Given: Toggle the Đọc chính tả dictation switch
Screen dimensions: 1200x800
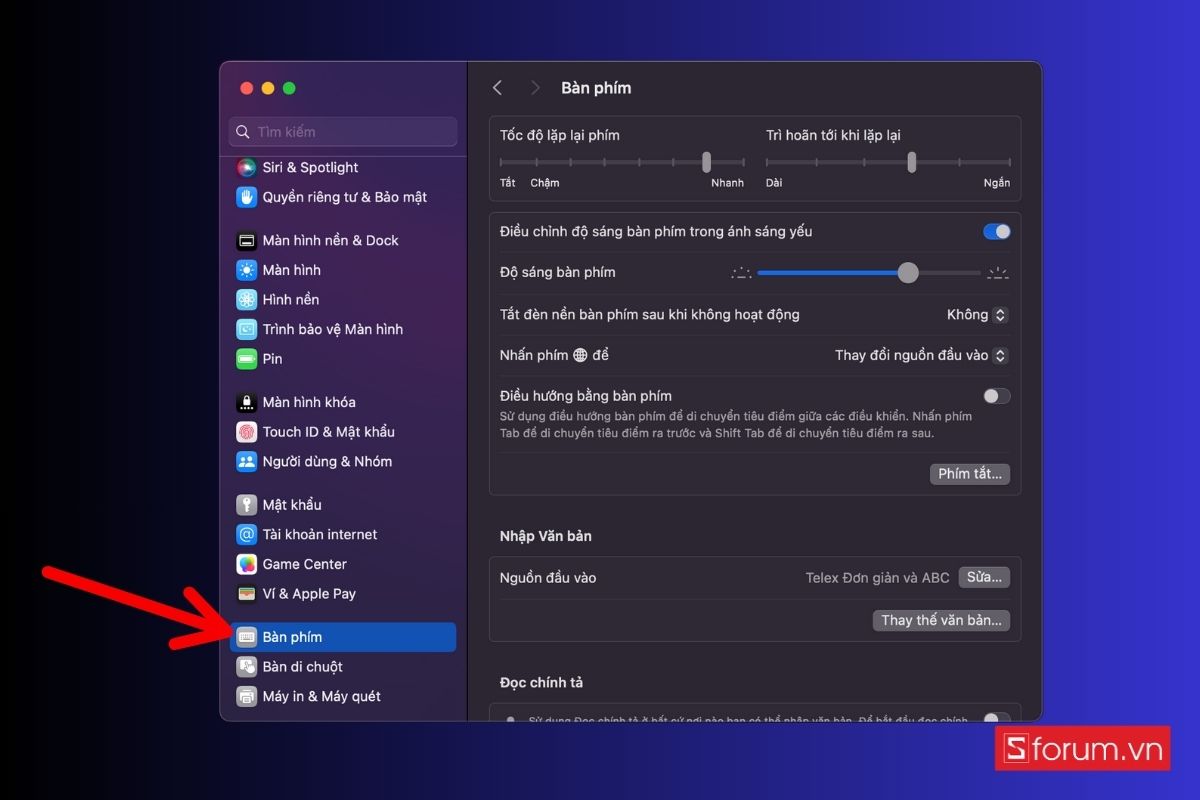Looking at the screenshot, I should pyautogui.click(x=996, y=717).
